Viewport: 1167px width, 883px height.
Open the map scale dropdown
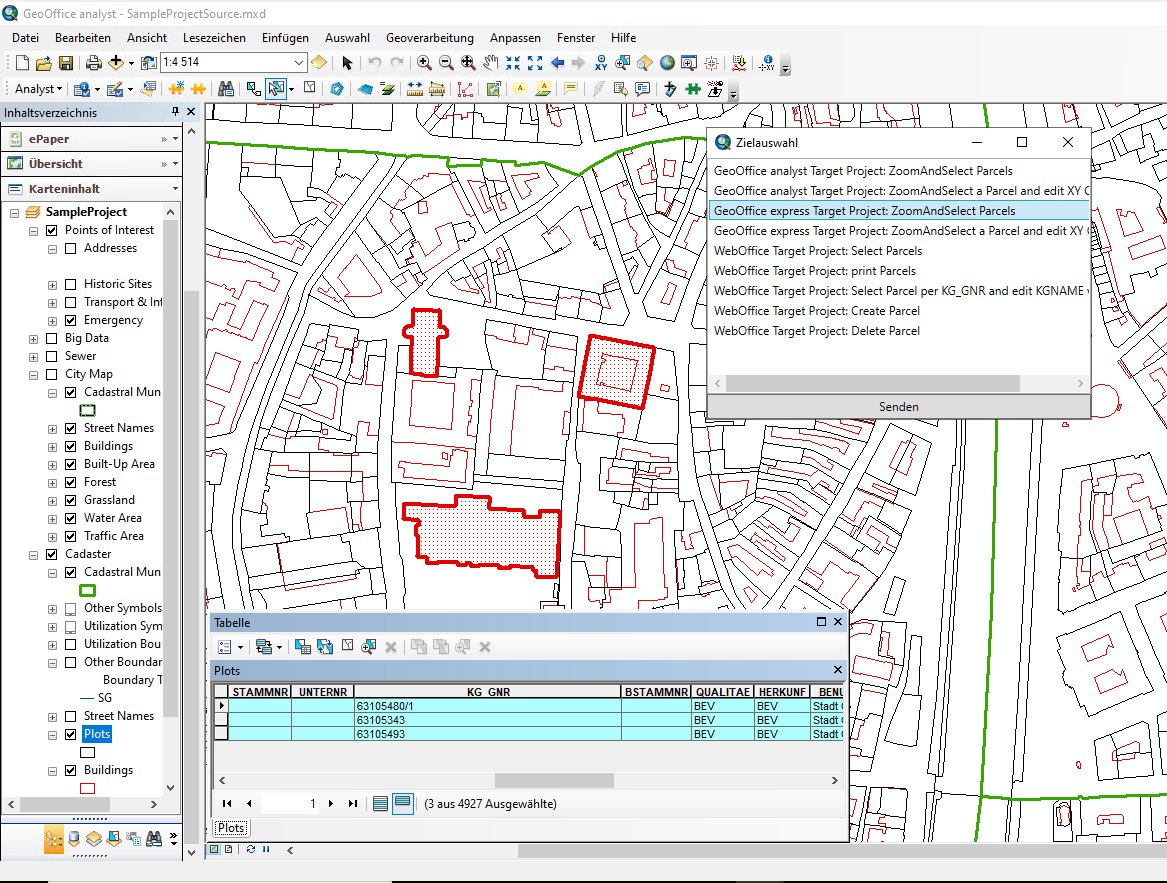(297, 63)
